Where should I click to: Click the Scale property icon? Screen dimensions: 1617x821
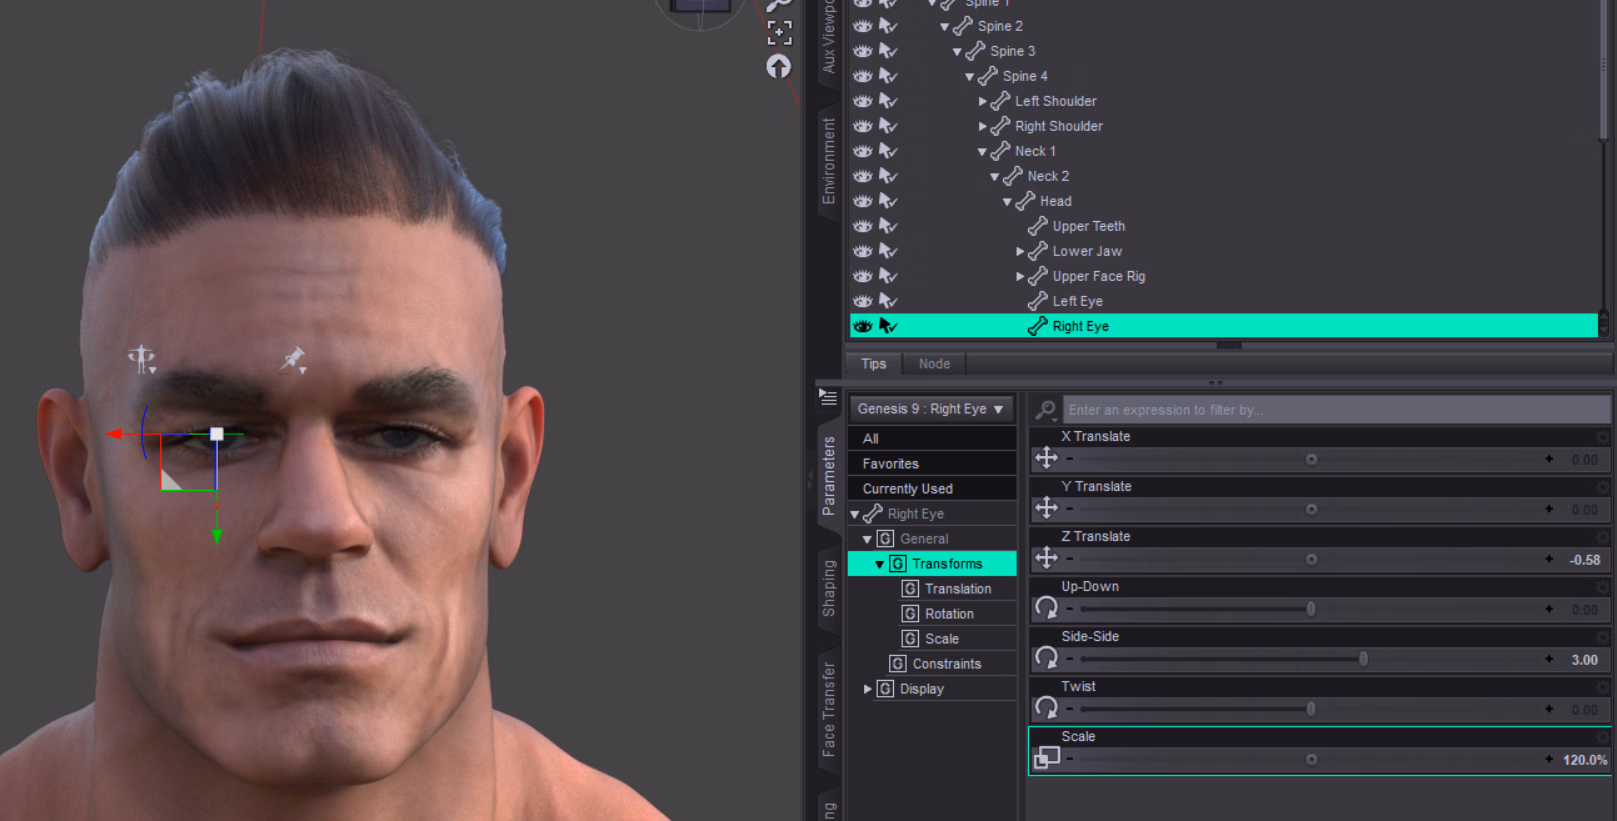(x=1046, y=758)
